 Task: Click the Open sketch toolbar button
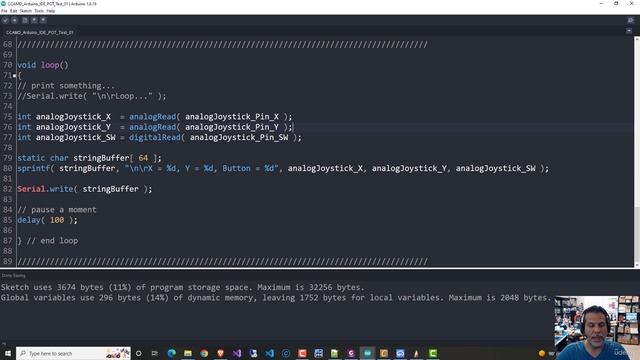(34, 20)
